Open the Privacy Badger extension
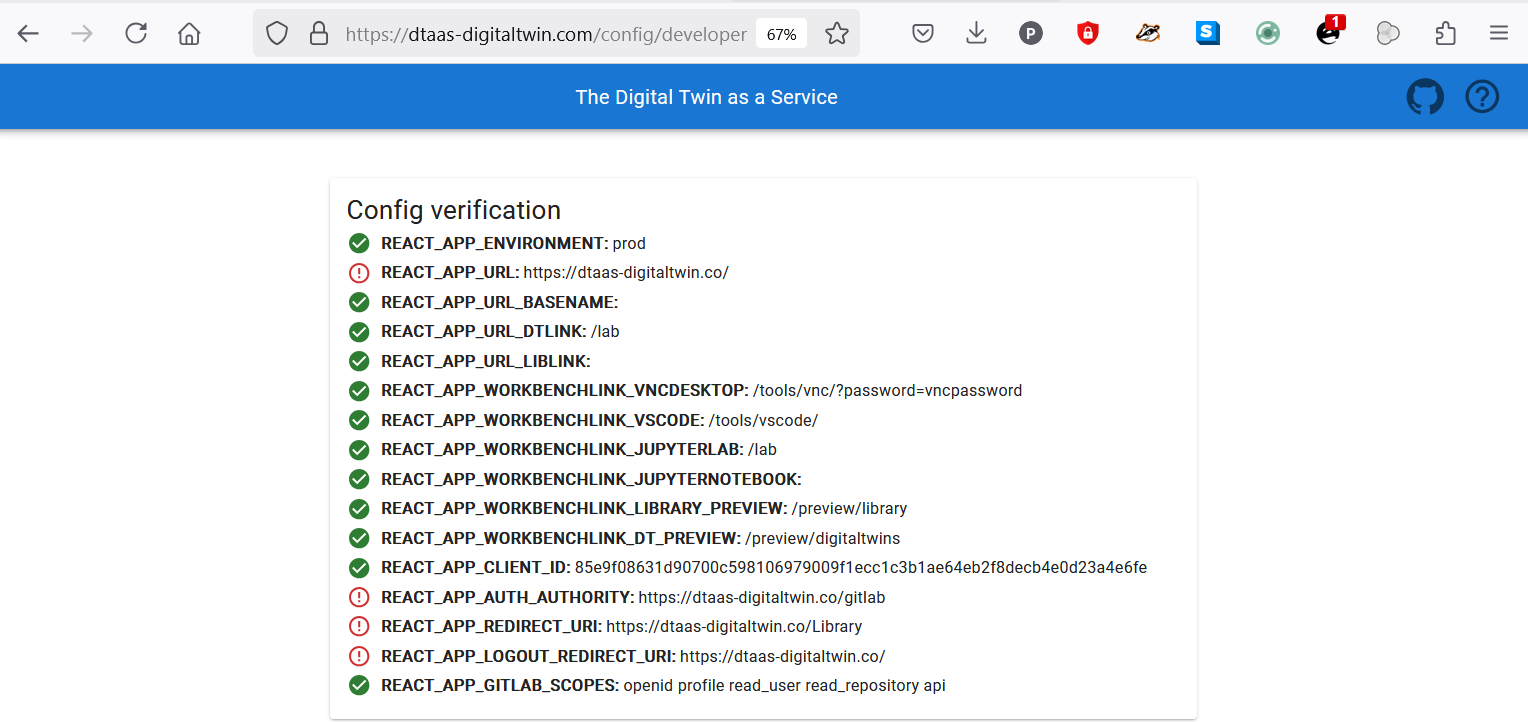 pos(1148,32)
